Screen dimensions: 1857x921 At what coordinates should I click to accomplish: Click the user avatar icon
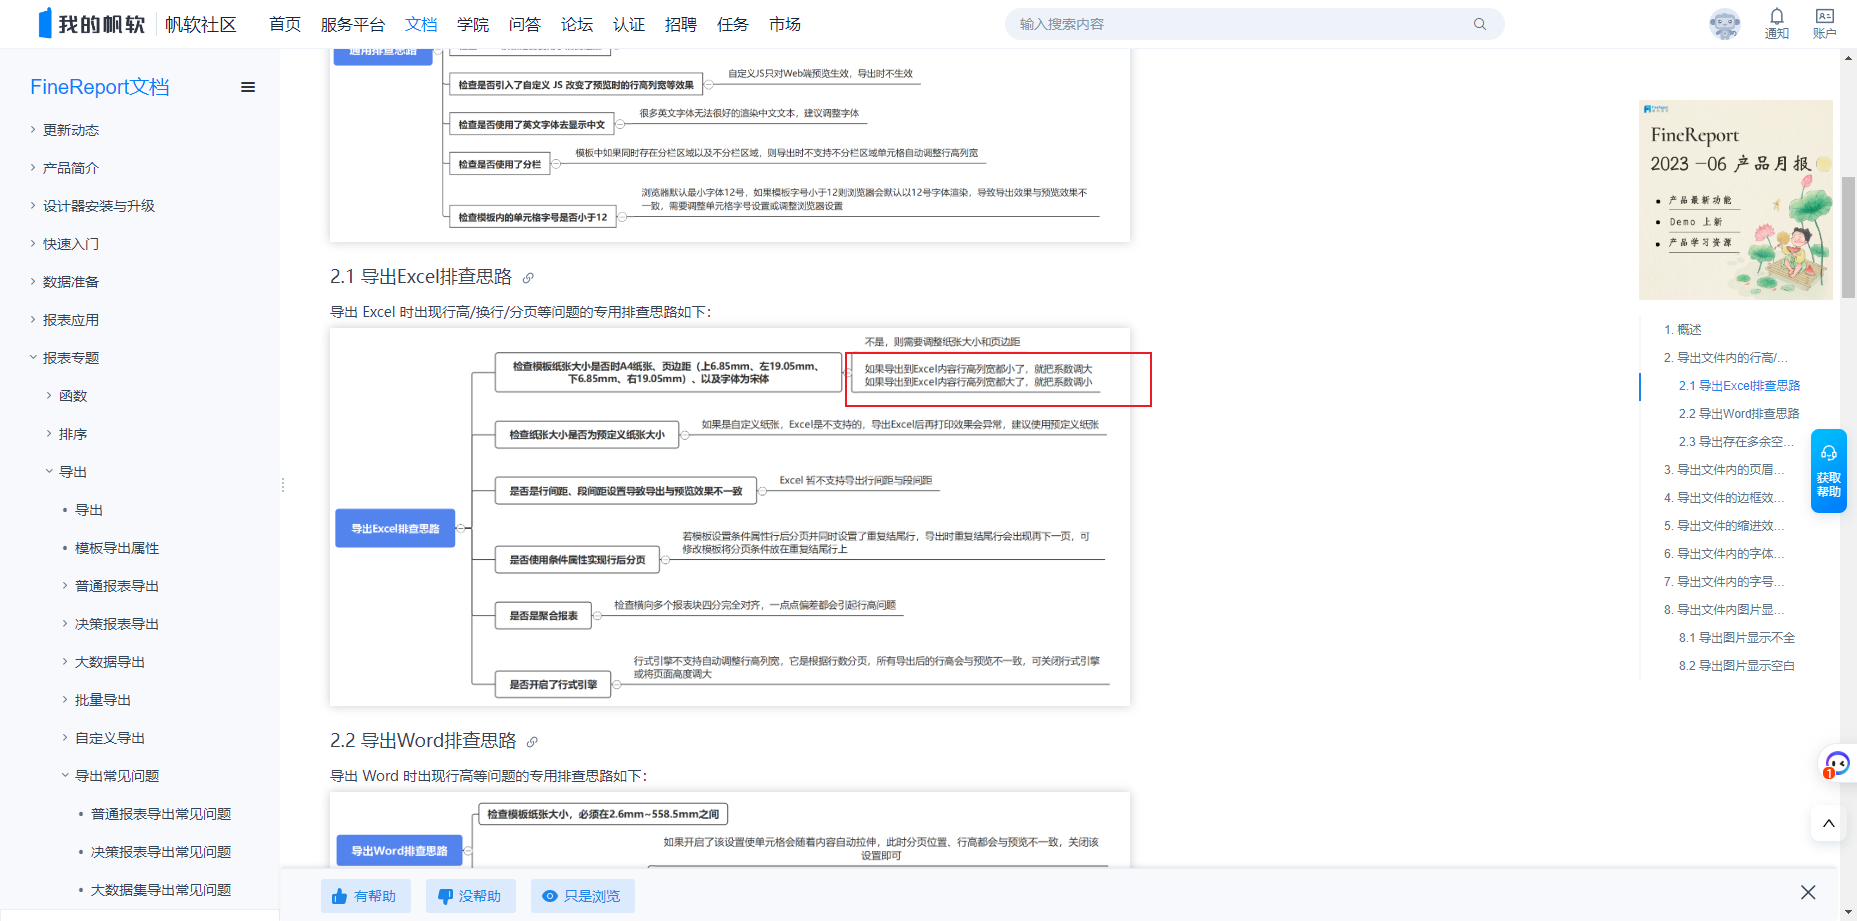(x=1725, y=24)
